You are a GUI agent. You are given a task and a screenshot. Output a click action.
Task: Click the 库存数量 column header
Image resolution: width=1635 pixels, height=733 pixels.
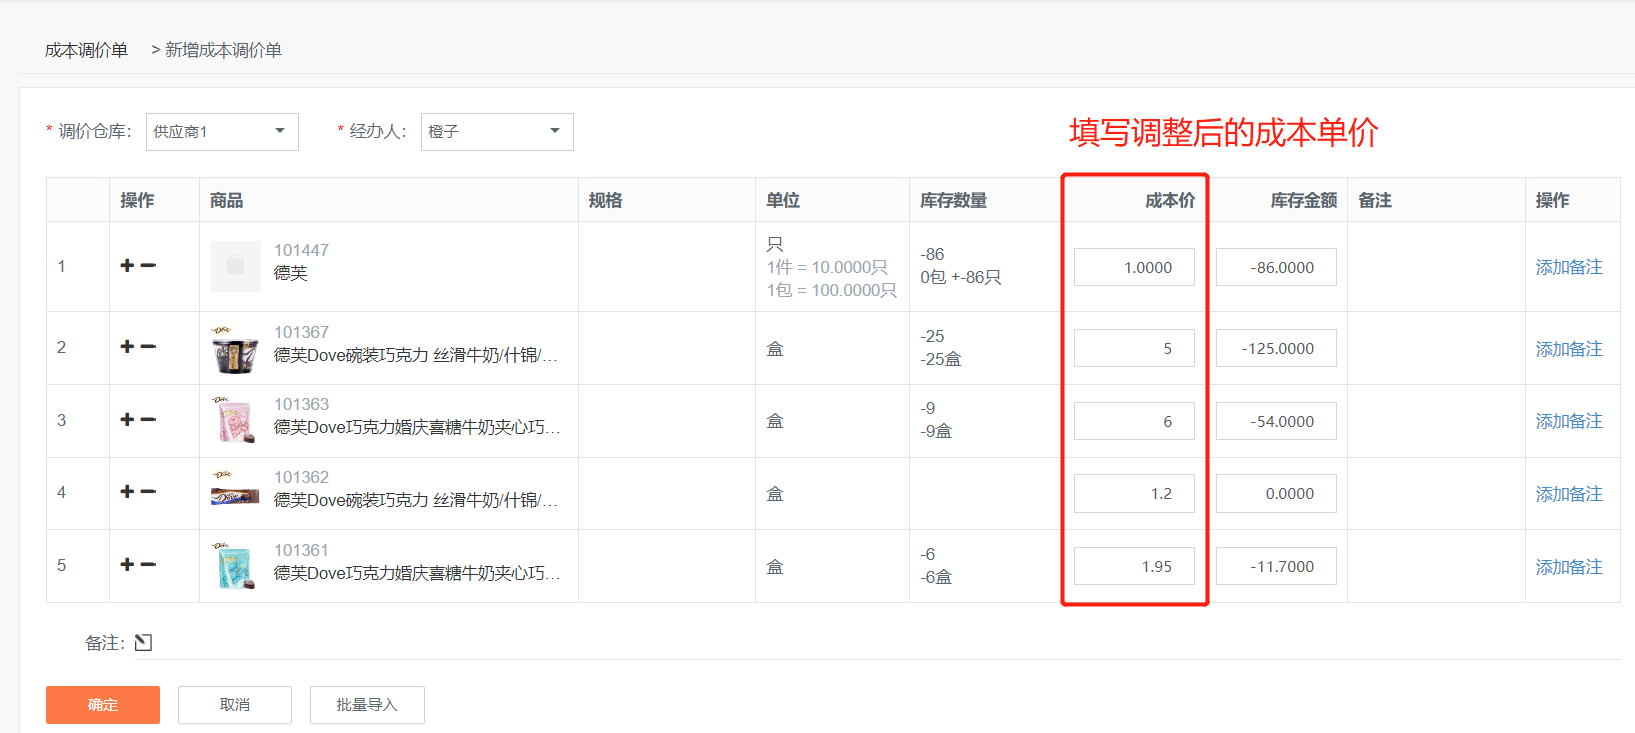point(954,200)
